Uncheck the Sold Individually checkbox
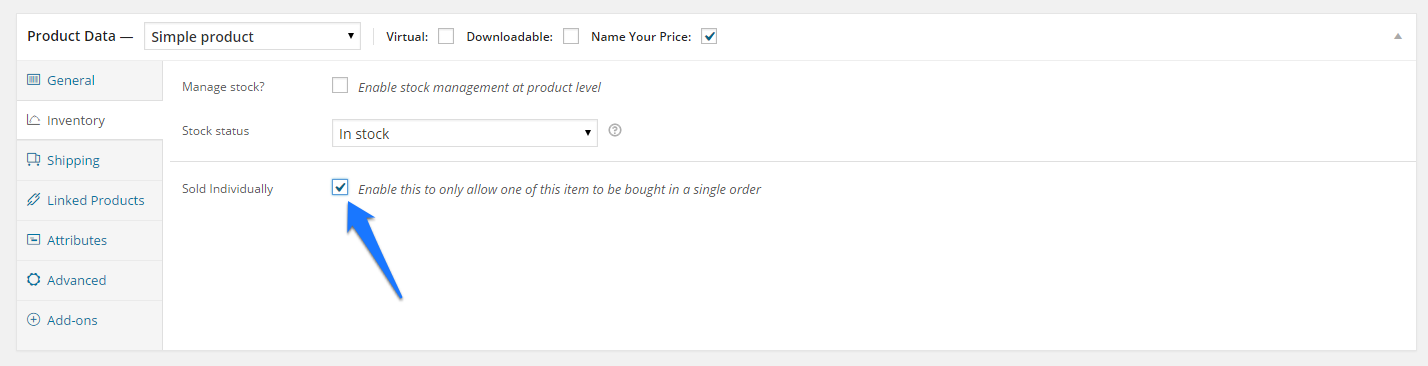Image resolution: width=1428 pixels, height=366 pixels. (340, 187)
